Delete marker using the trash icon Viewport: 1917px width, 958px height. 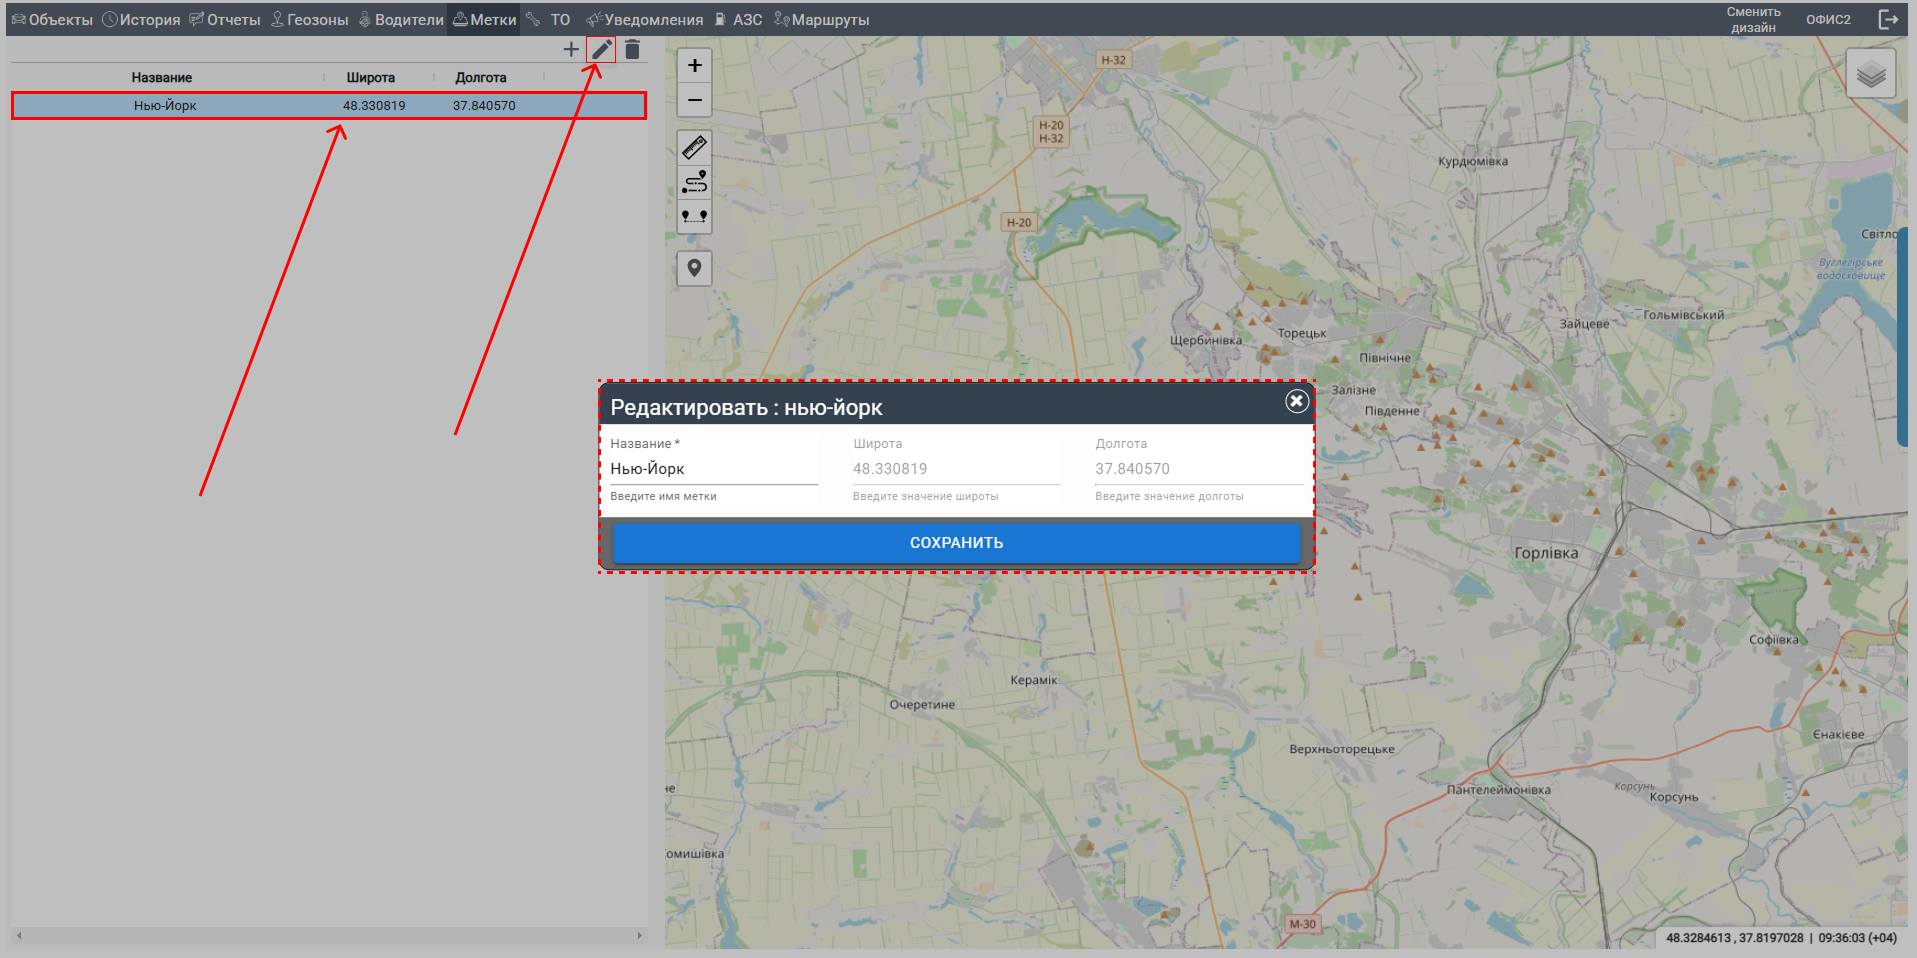click(632, 49)
